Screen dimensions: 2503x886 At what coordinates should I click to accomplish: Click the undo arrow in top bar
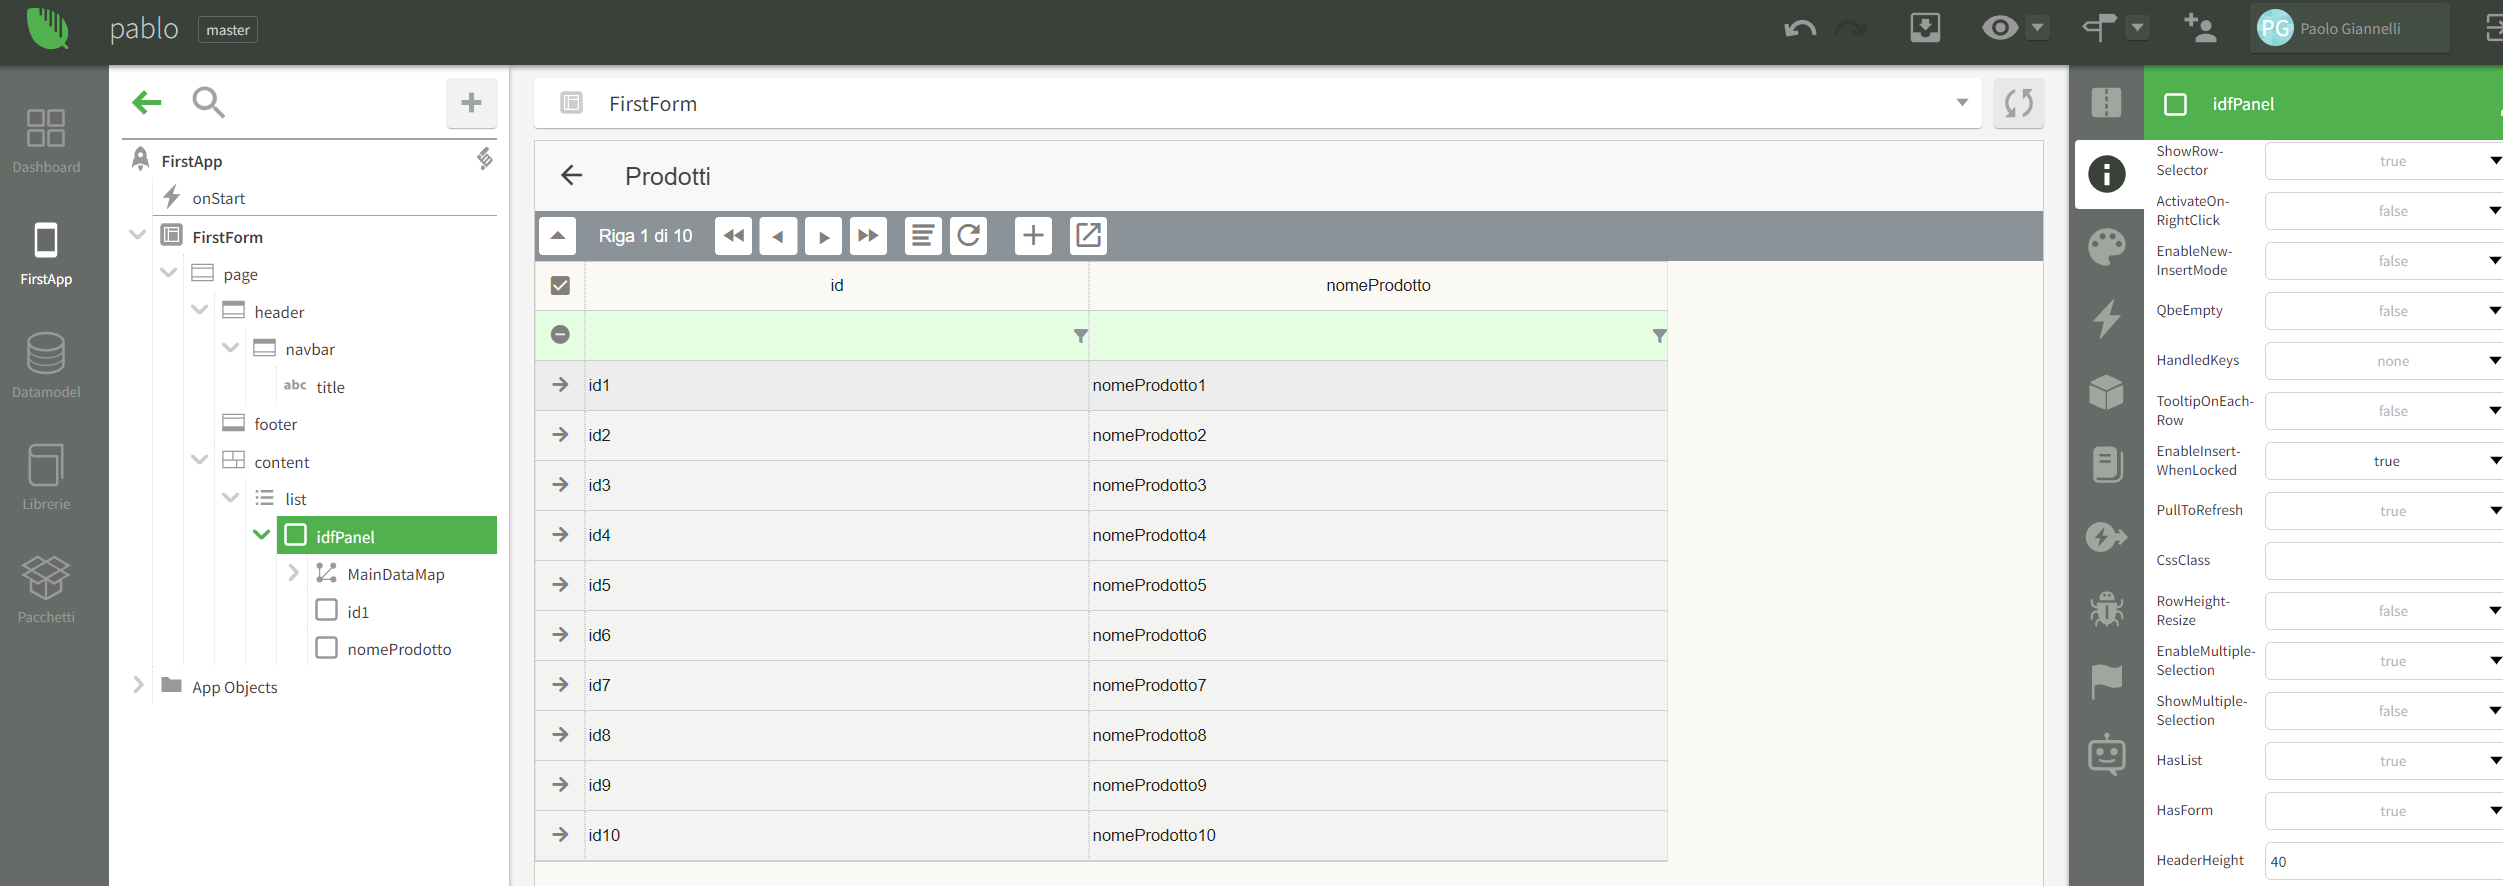point(1799,29)
